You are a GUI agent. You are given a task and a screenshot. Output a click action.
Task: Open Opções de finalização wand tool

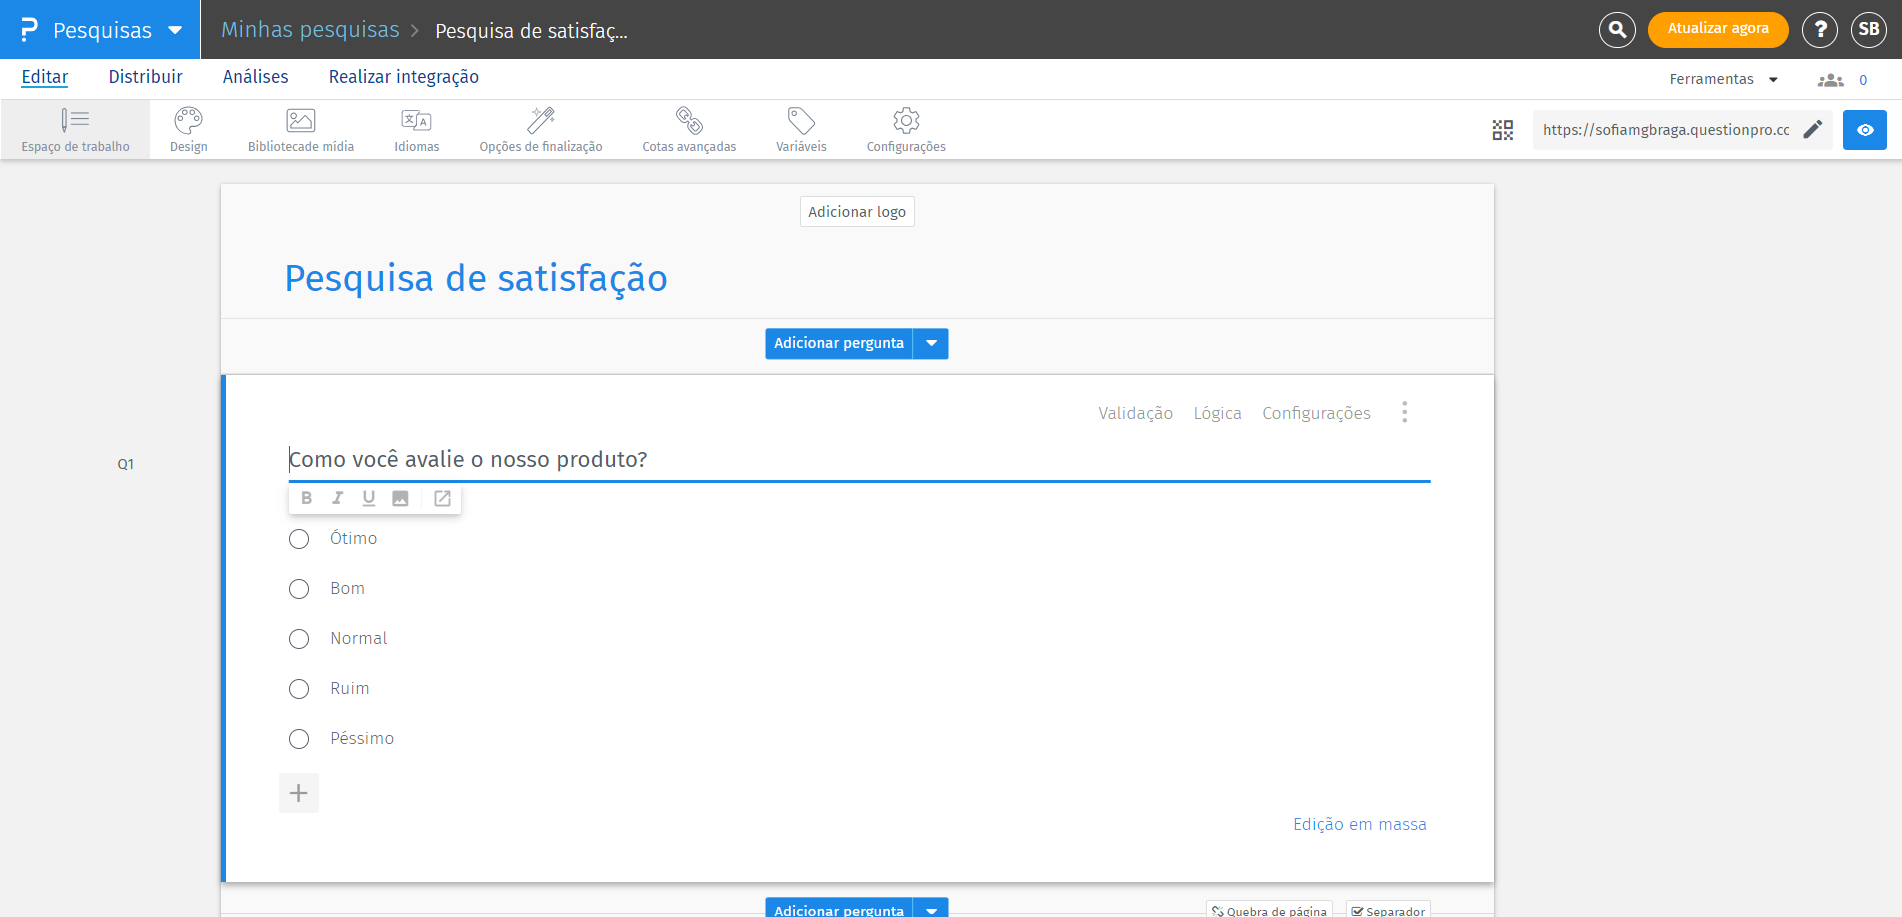coord(541,130)
